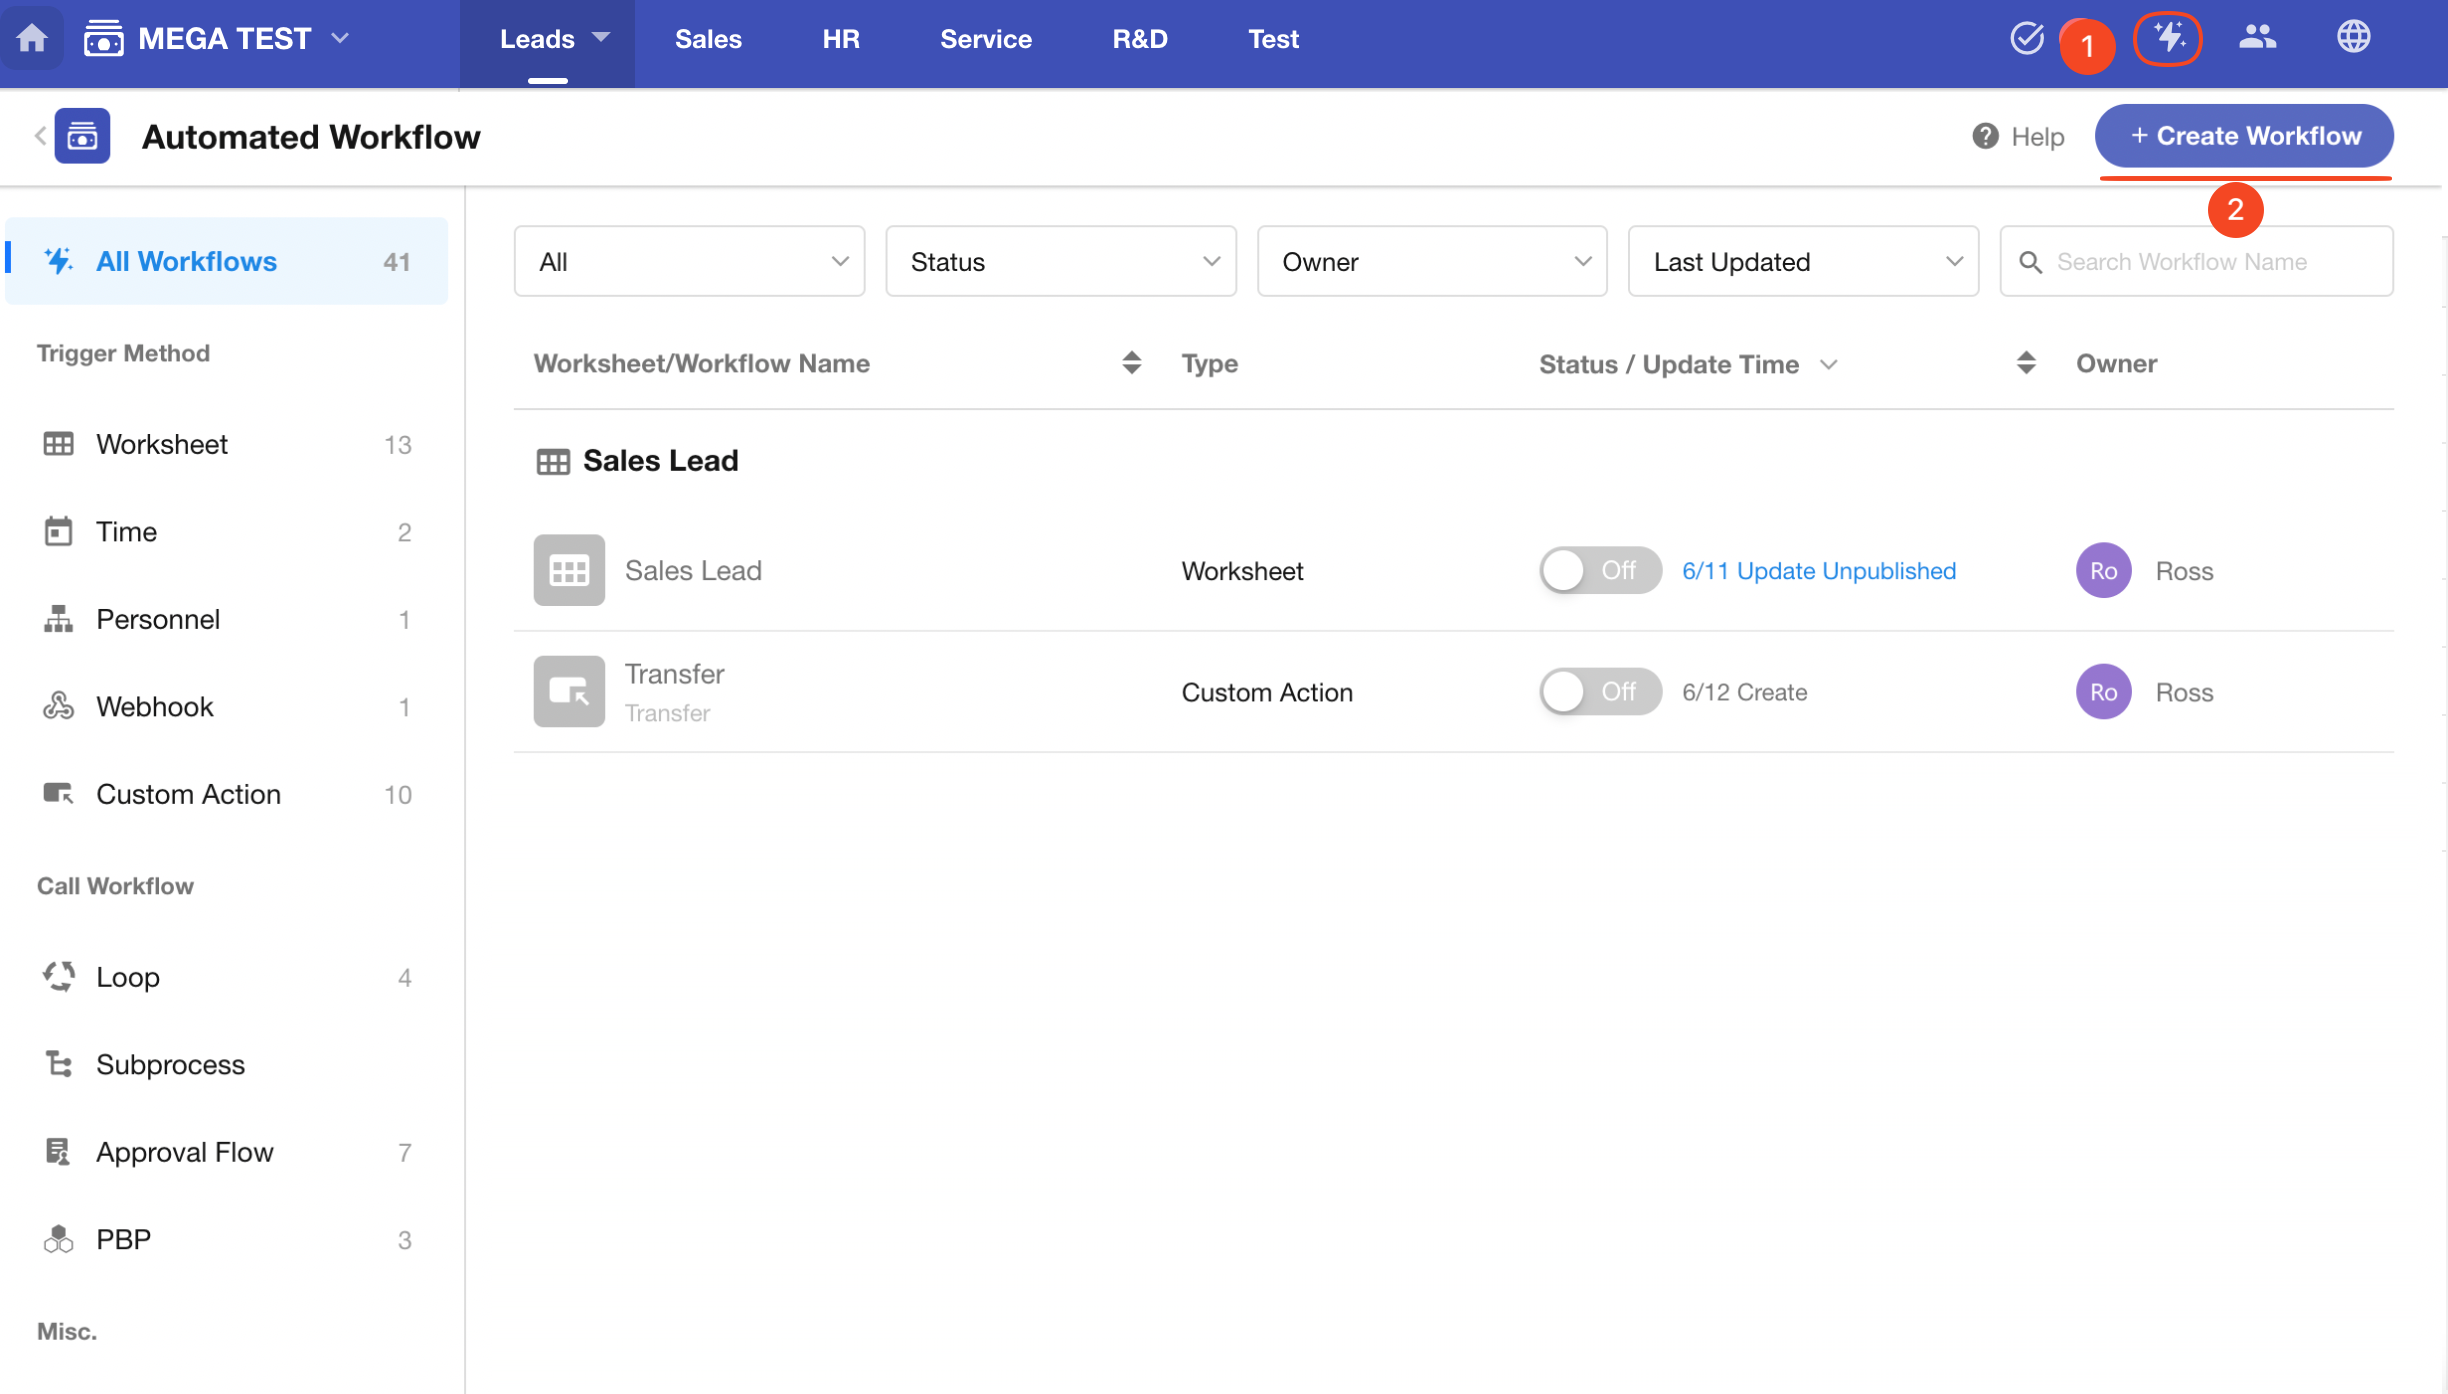Expand the Last Updated dropdown
Image resolution: width=2448 pixels, height=1394 pixels.
1803,261
